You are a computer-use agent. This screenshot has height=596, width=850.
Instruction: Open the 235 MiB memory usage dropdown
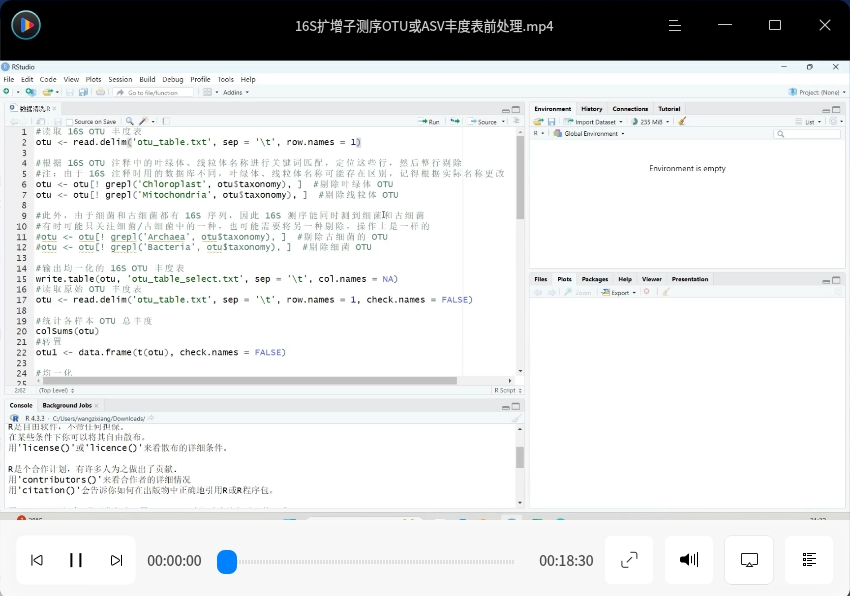pyautogui.click(x=651, y=122)
